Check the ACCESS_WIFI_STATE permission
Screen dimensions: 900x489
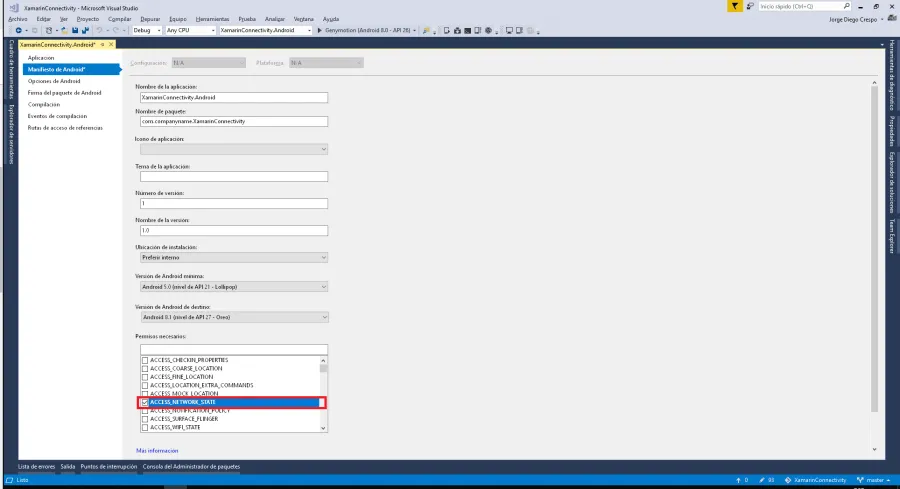(x=145, y=428)
